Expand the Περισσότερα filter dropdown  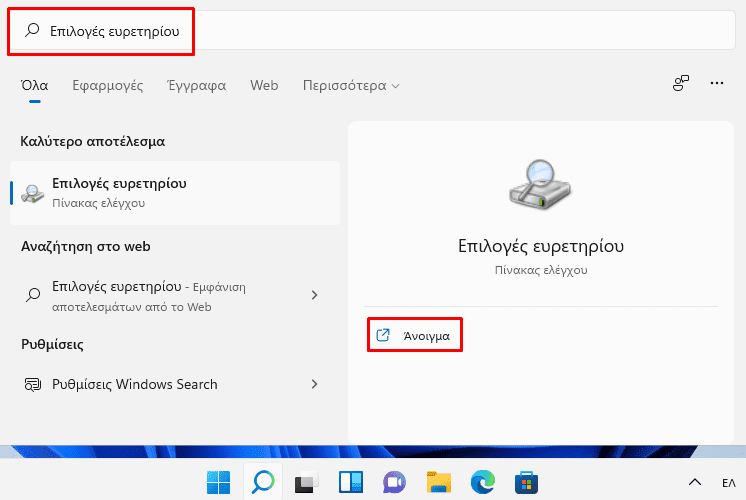(351, 86)
